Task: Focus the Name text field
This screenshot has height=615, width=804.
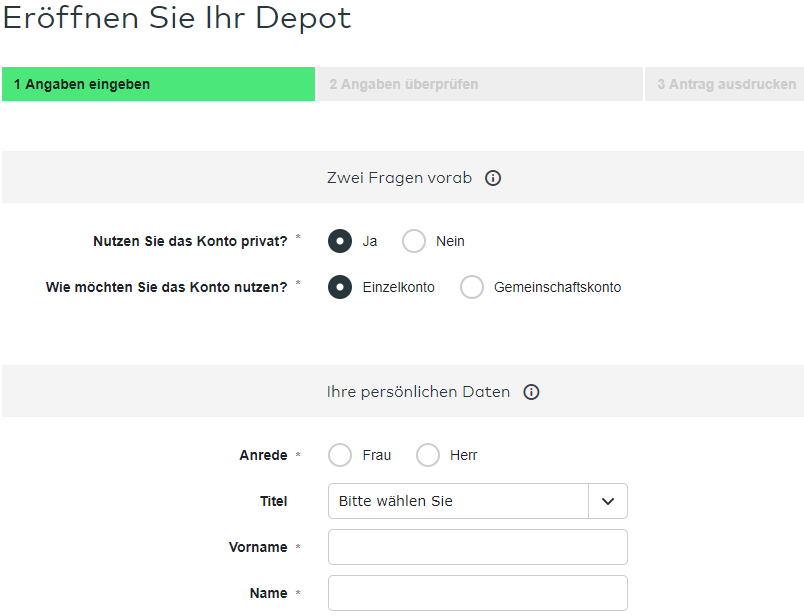Action: (x=477, y=593)
